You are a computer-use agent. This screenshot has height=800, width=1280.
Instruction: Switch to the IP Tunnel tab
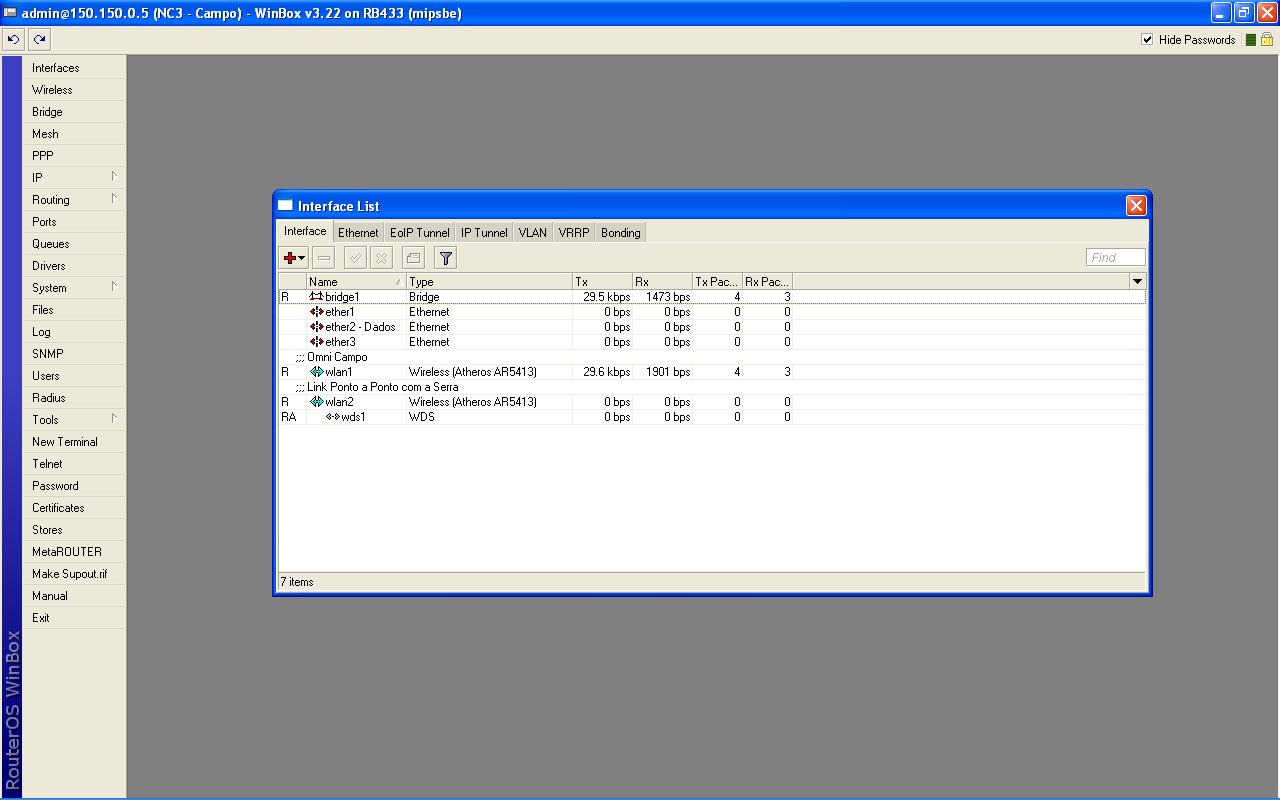484,233
